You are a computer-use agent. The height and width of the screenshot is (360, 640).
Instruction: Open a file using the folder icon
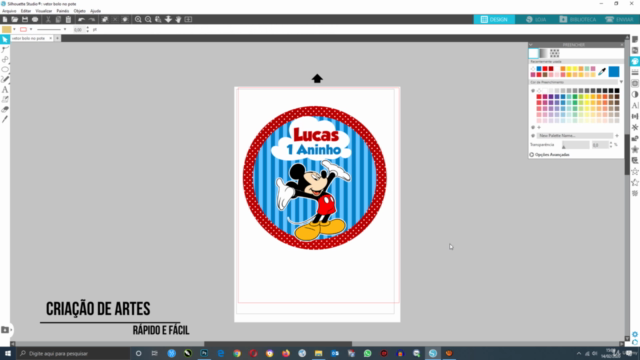pos(15,19)
